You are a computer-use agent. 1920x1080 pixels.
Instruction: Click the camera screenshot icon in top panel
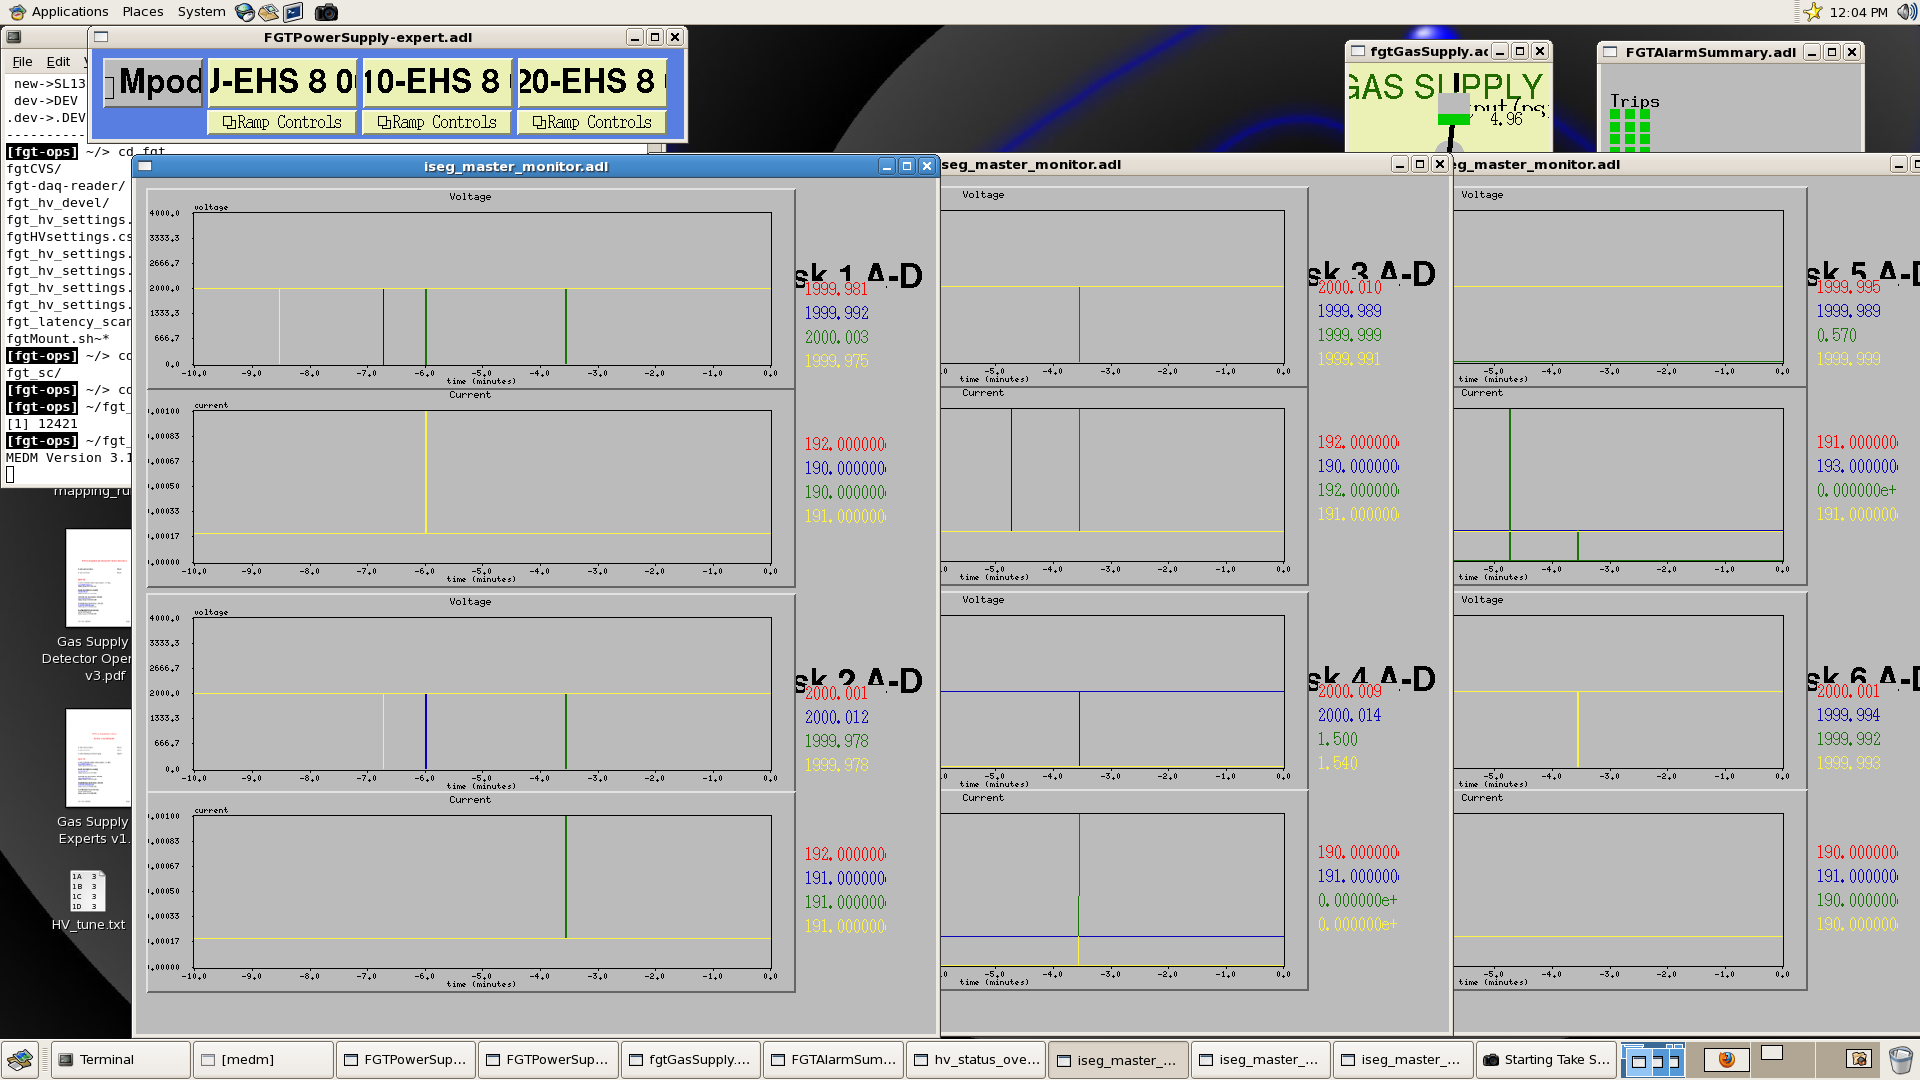326,12
